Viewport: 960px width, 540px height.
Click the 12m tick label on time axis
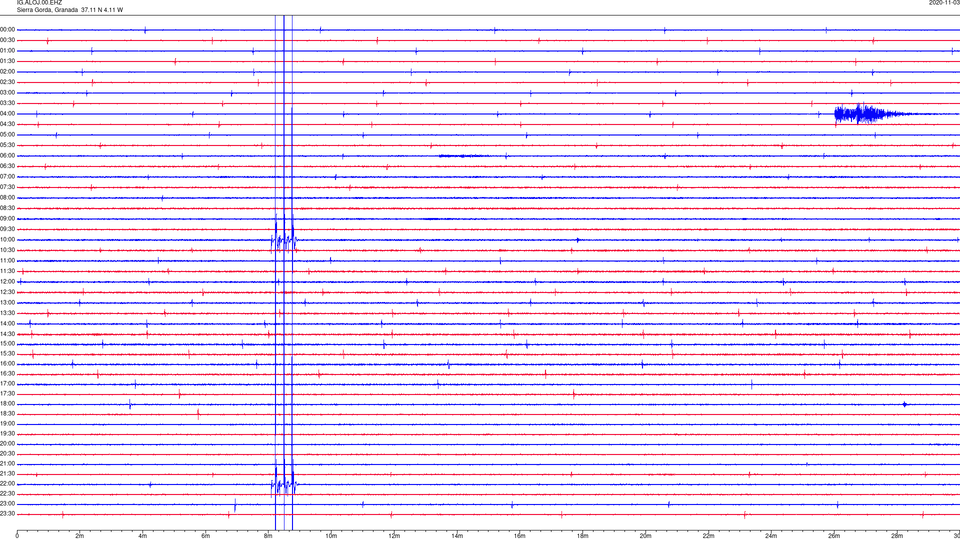pyautogui.click(x=394, y=536)
